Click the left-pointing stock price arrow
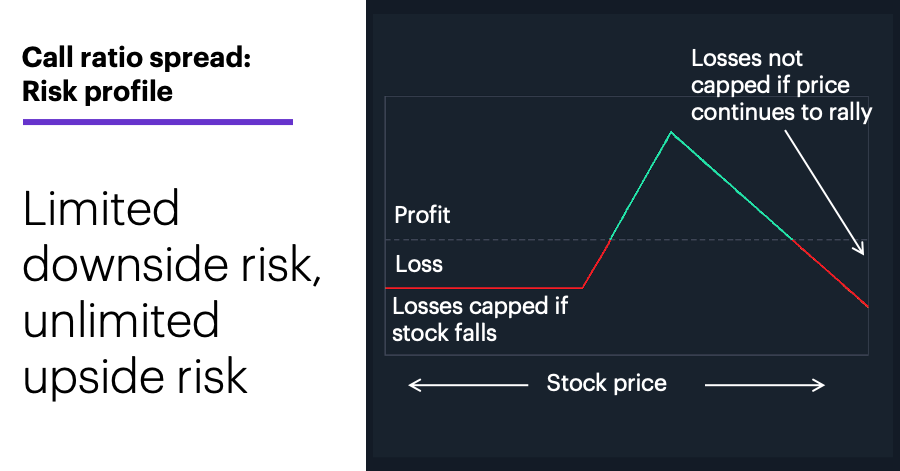The image size is (900, 471). coord(468,385)
